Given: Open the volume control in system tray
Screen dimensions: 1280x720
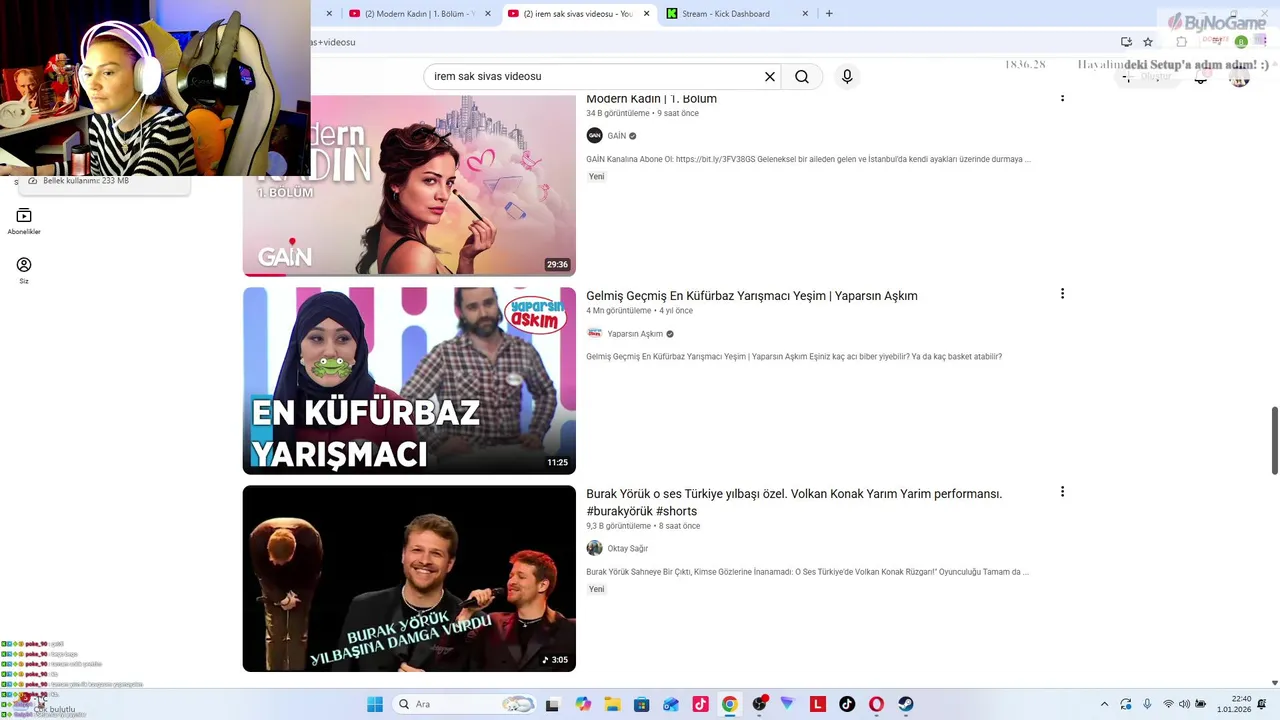Looking at the screenshot, I should point(1184,704).
